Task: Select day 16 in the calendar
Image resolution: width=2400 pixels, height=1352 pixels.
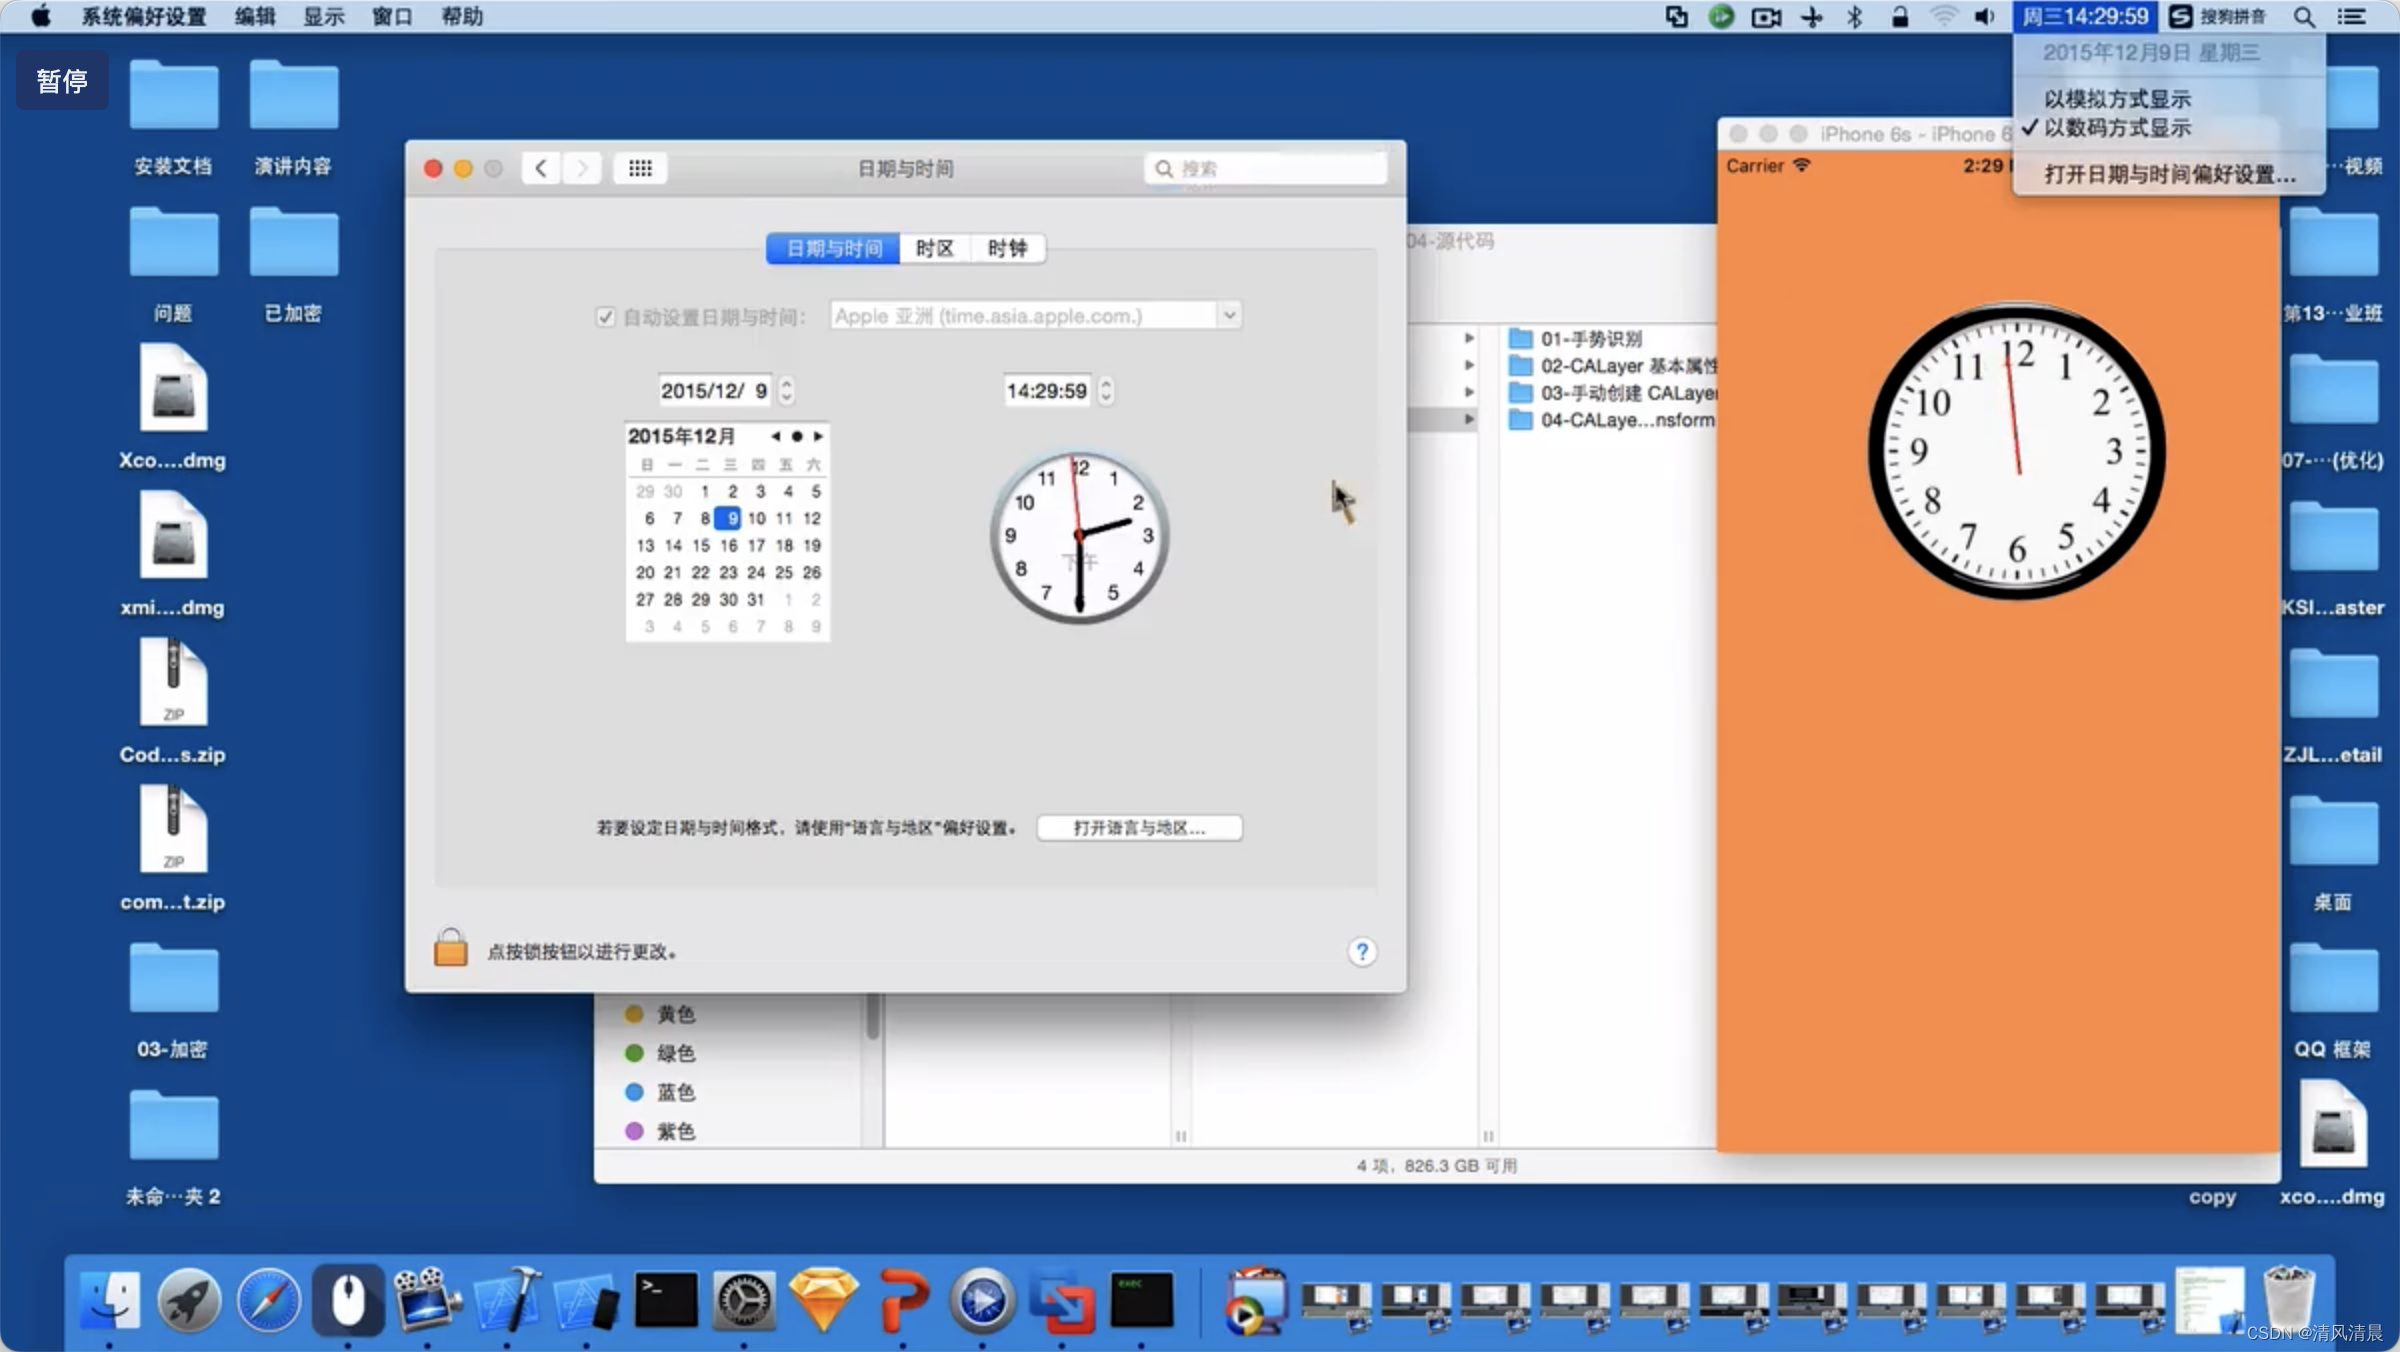Action: point(728,545)
